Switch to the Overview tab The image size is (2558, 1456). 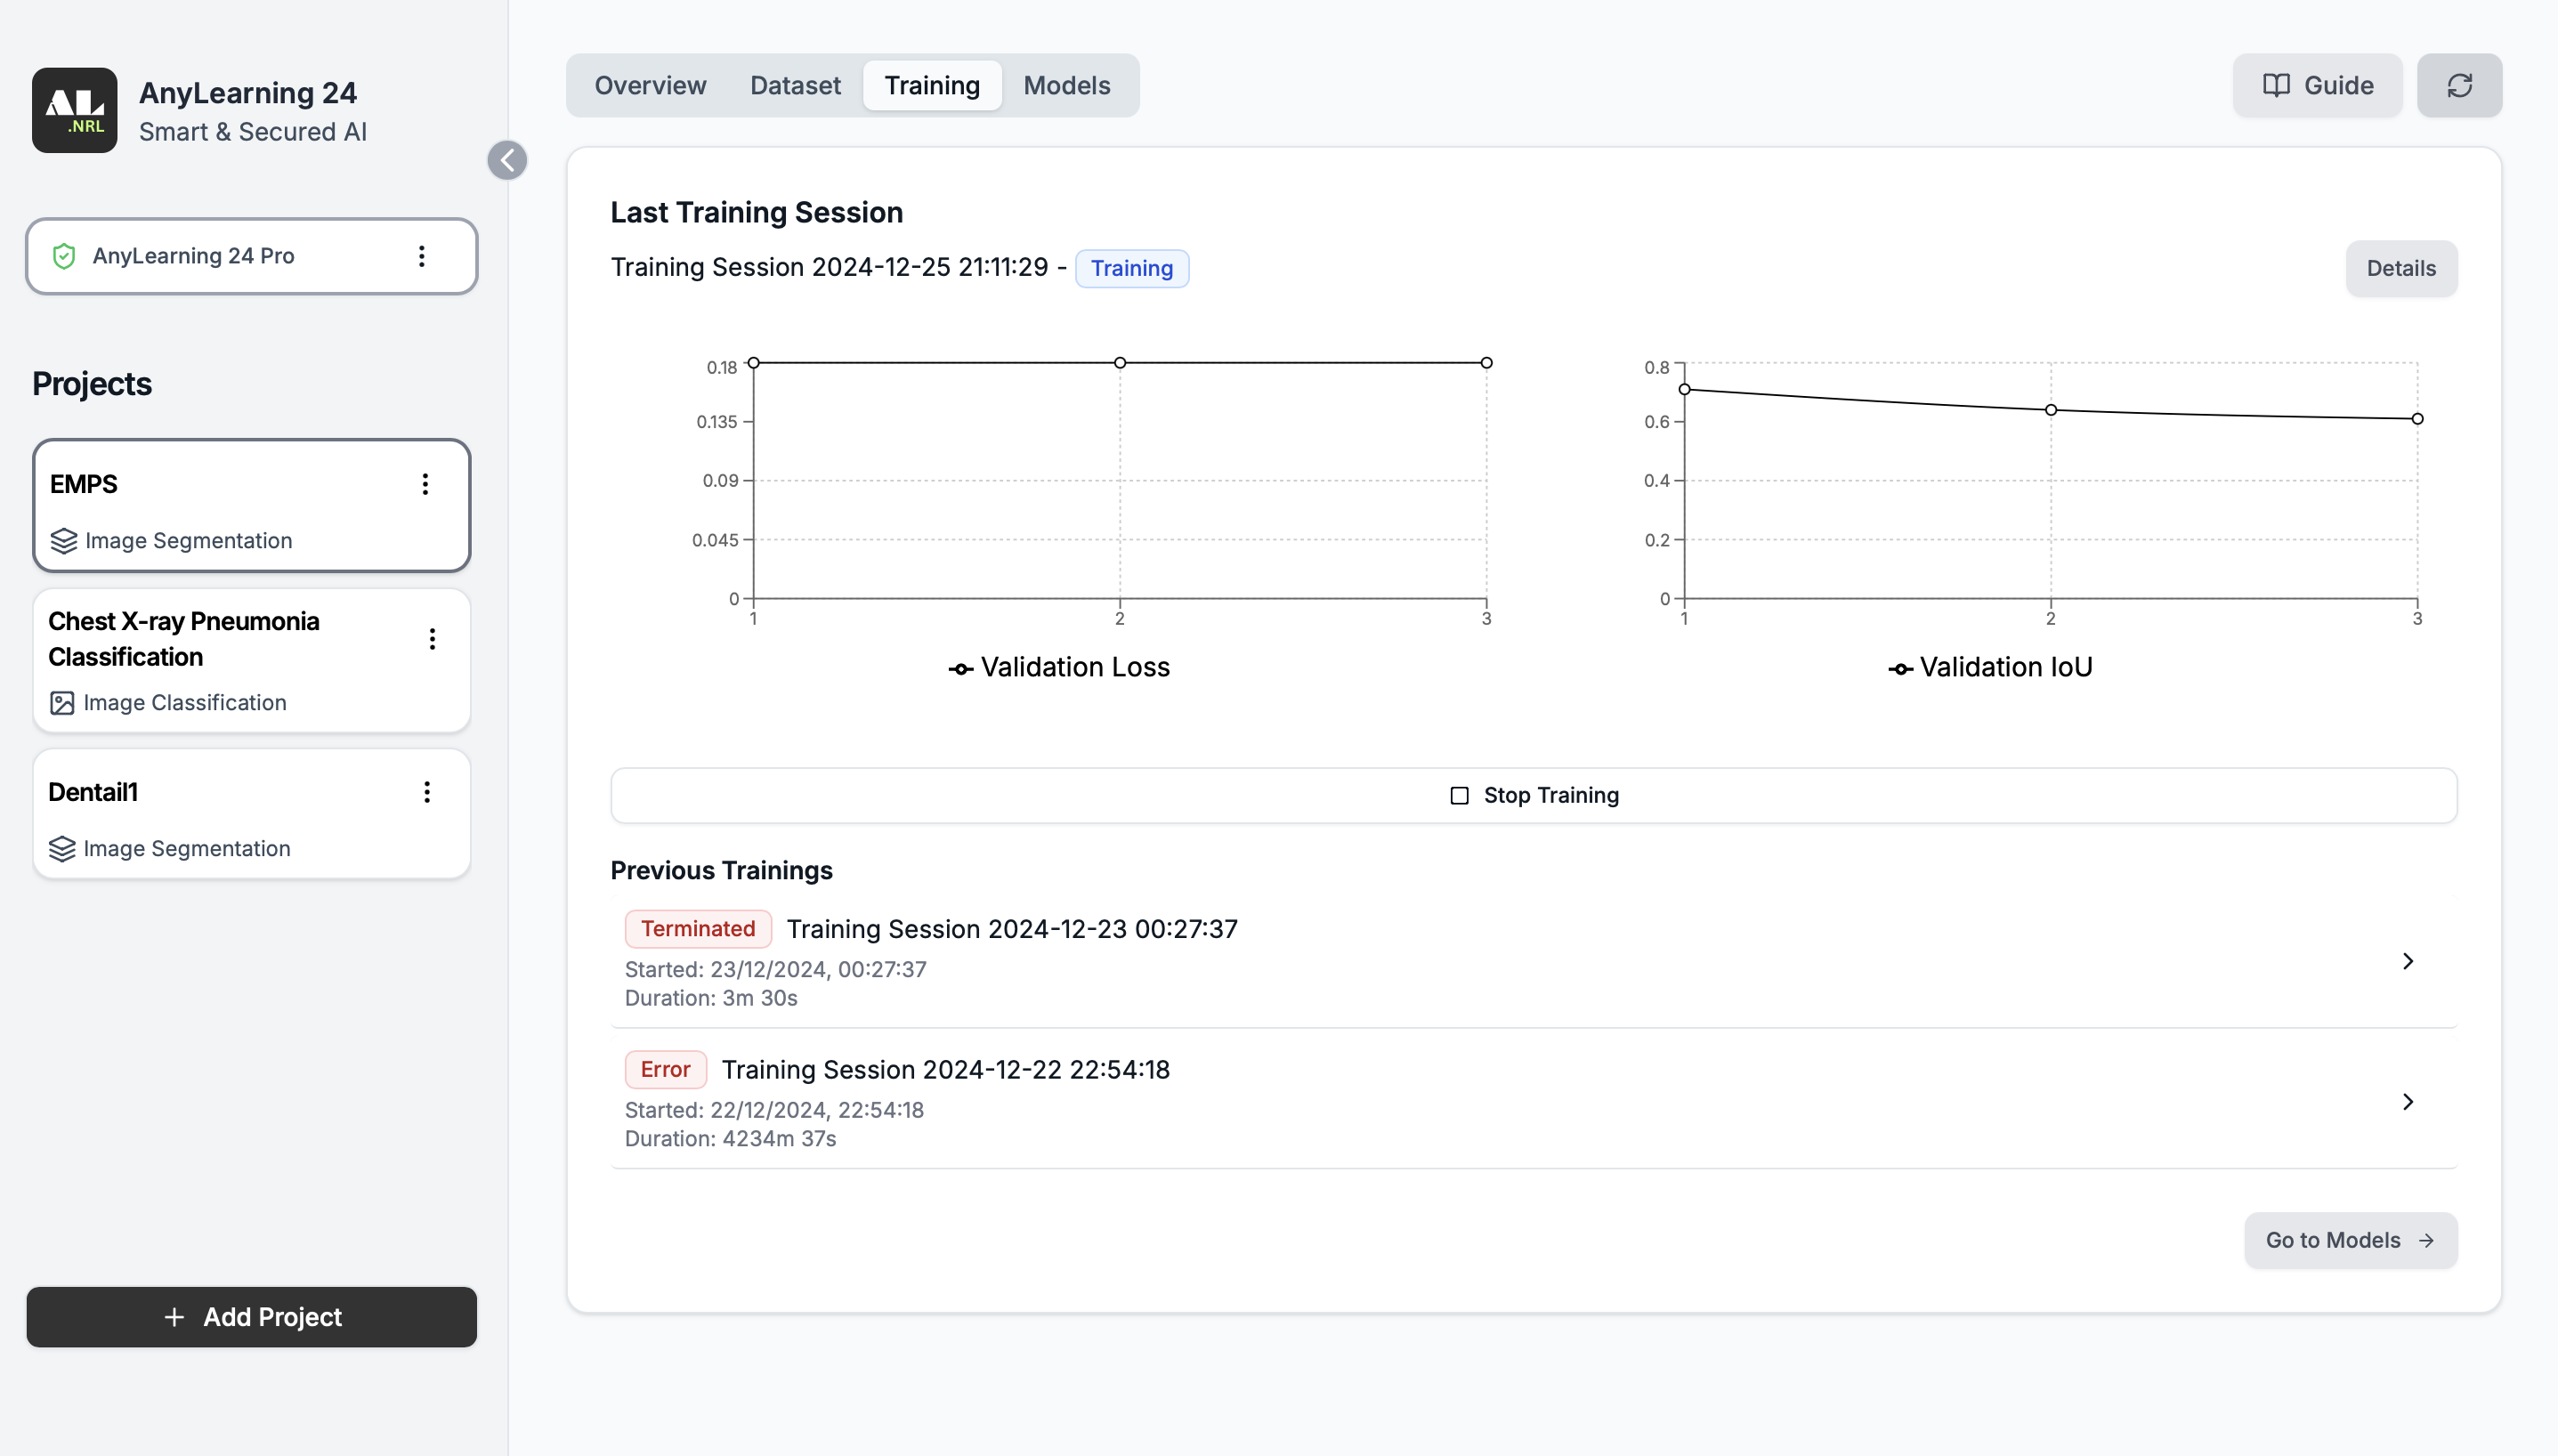(x=650, y=85)
